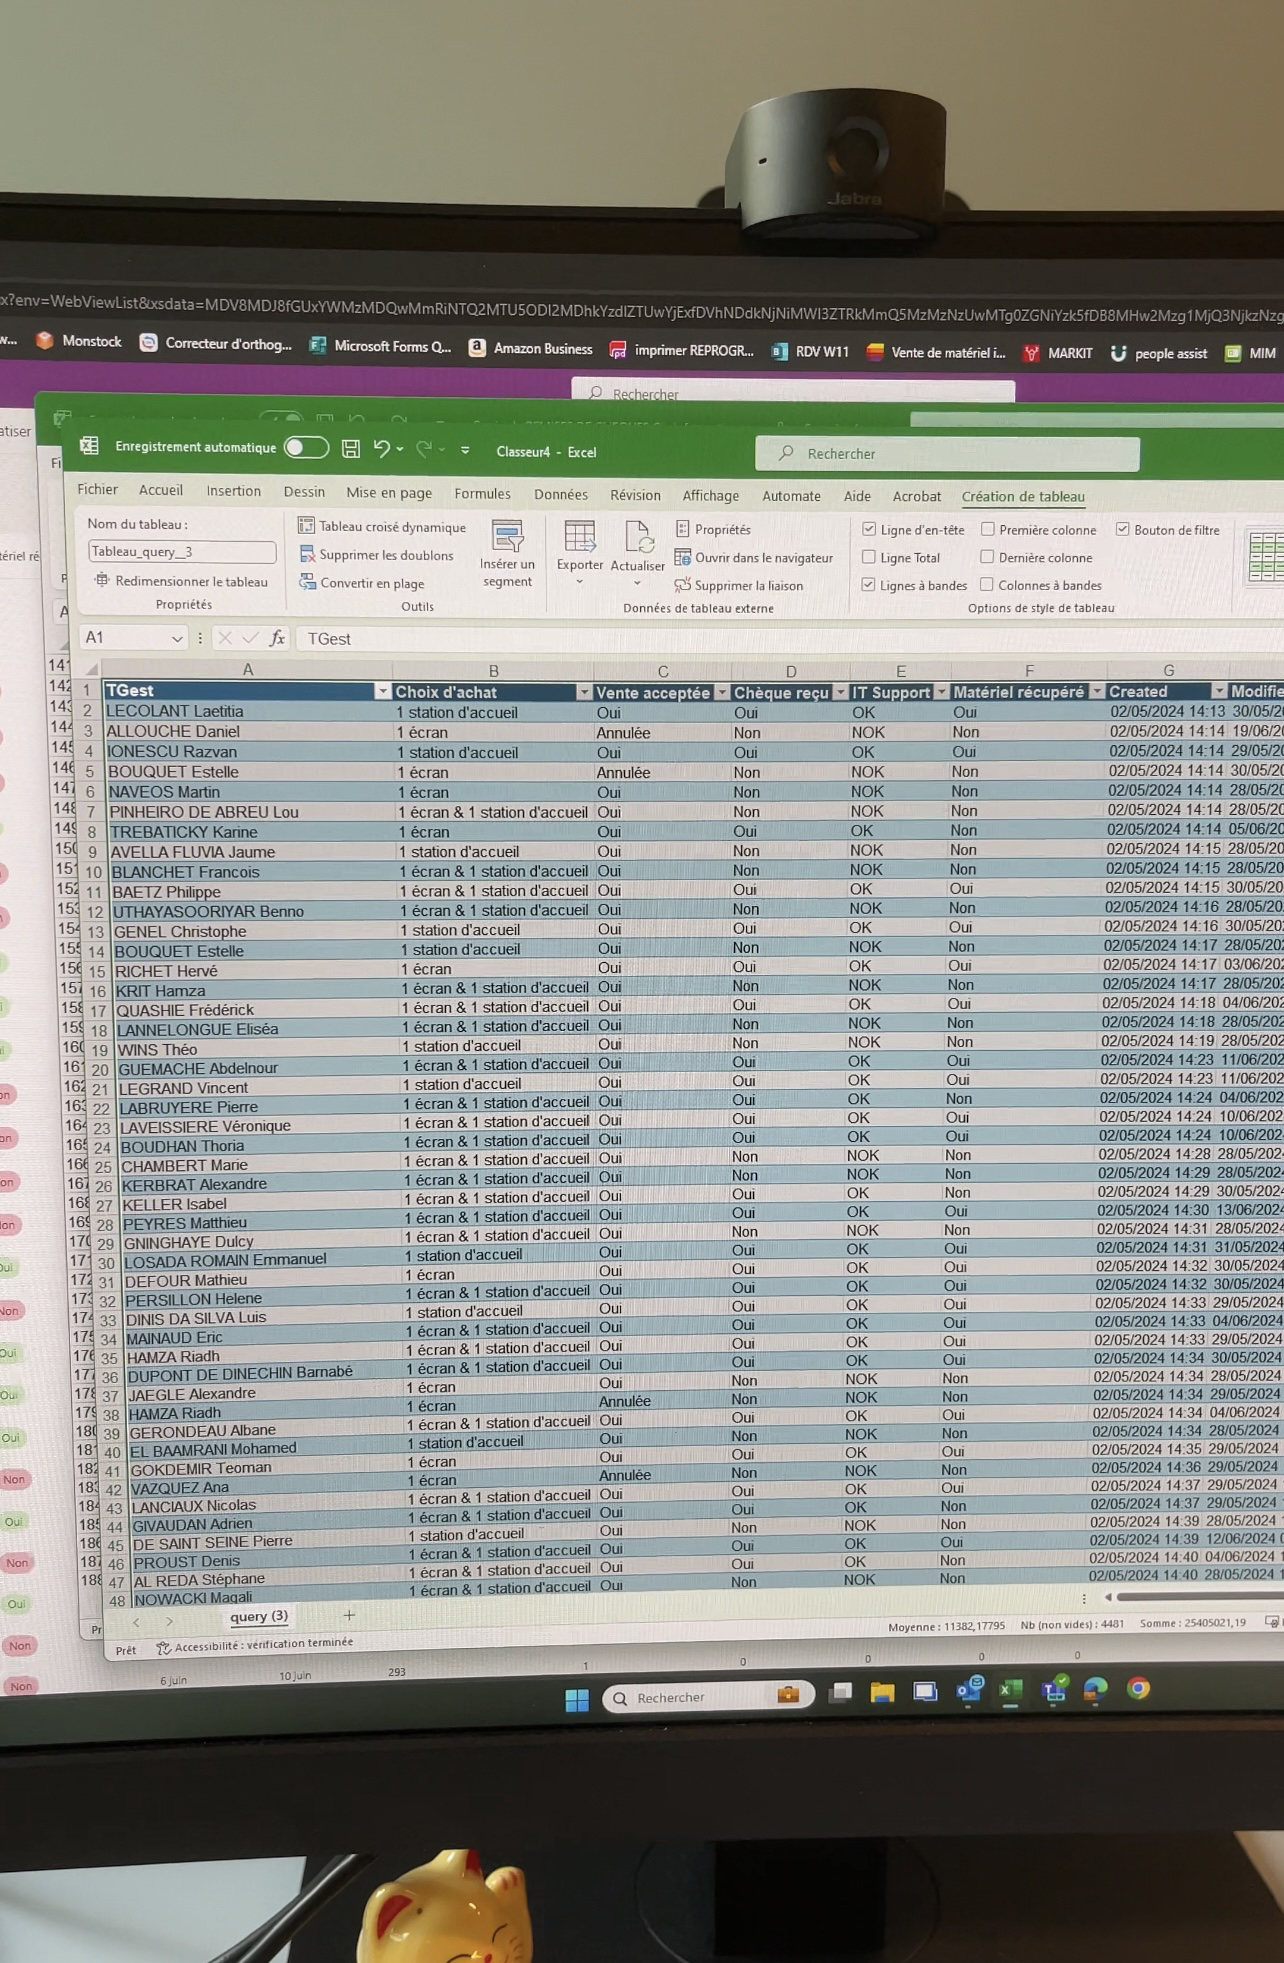The height and width of the screenshot is (1963, 1284).
Task: Open Excel from the Windows taskbar
Action: 1011,1690
